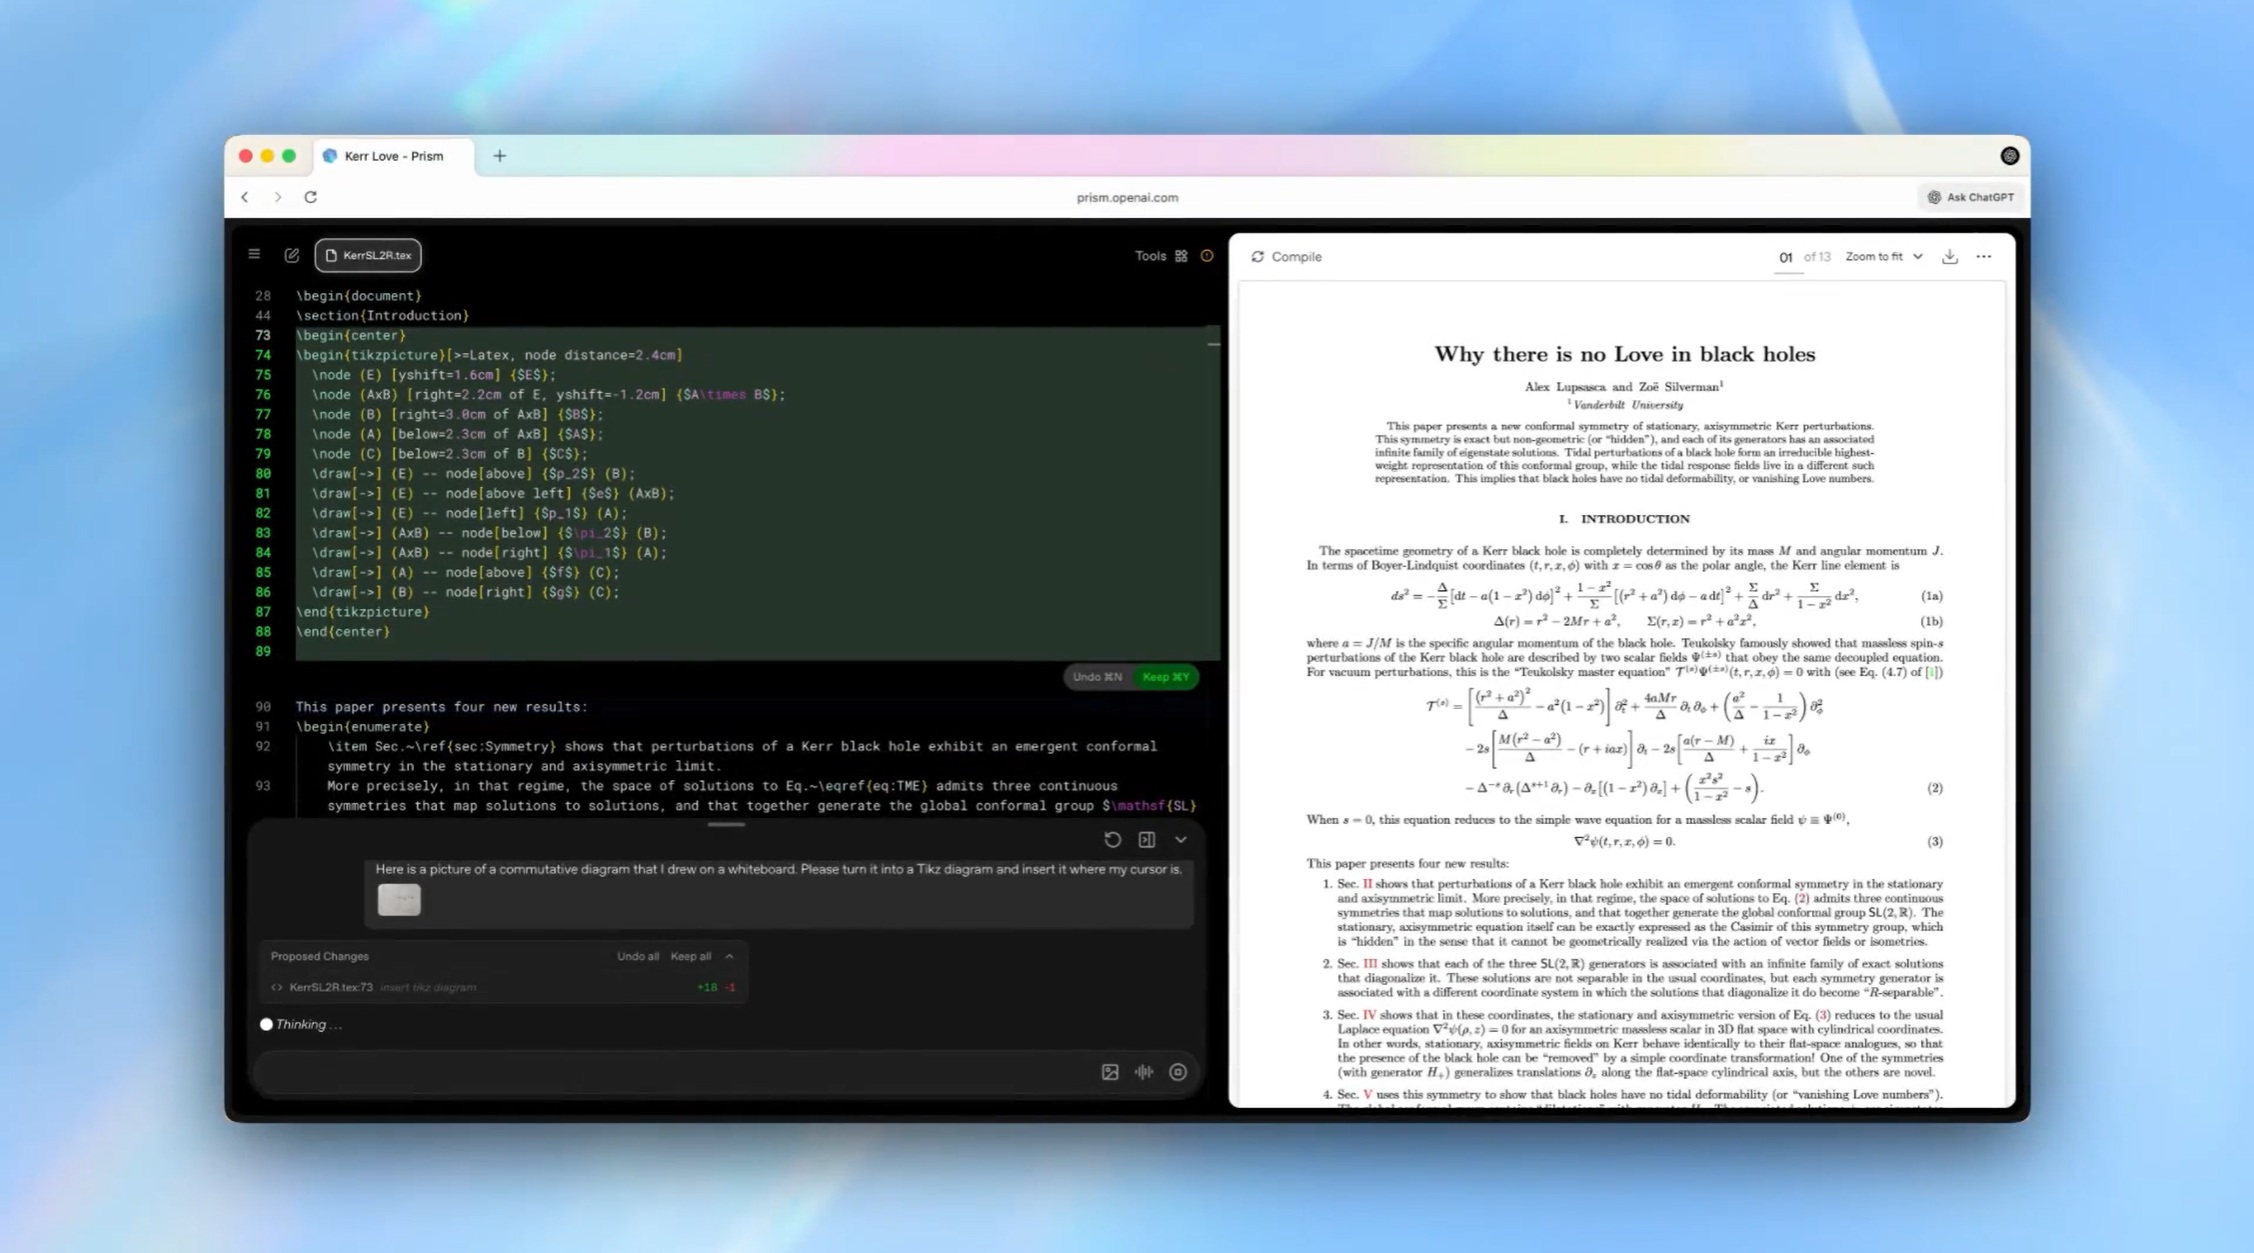Open the attached whiteboard image thumbnail
The image size is (2254, 1253).
399,900
